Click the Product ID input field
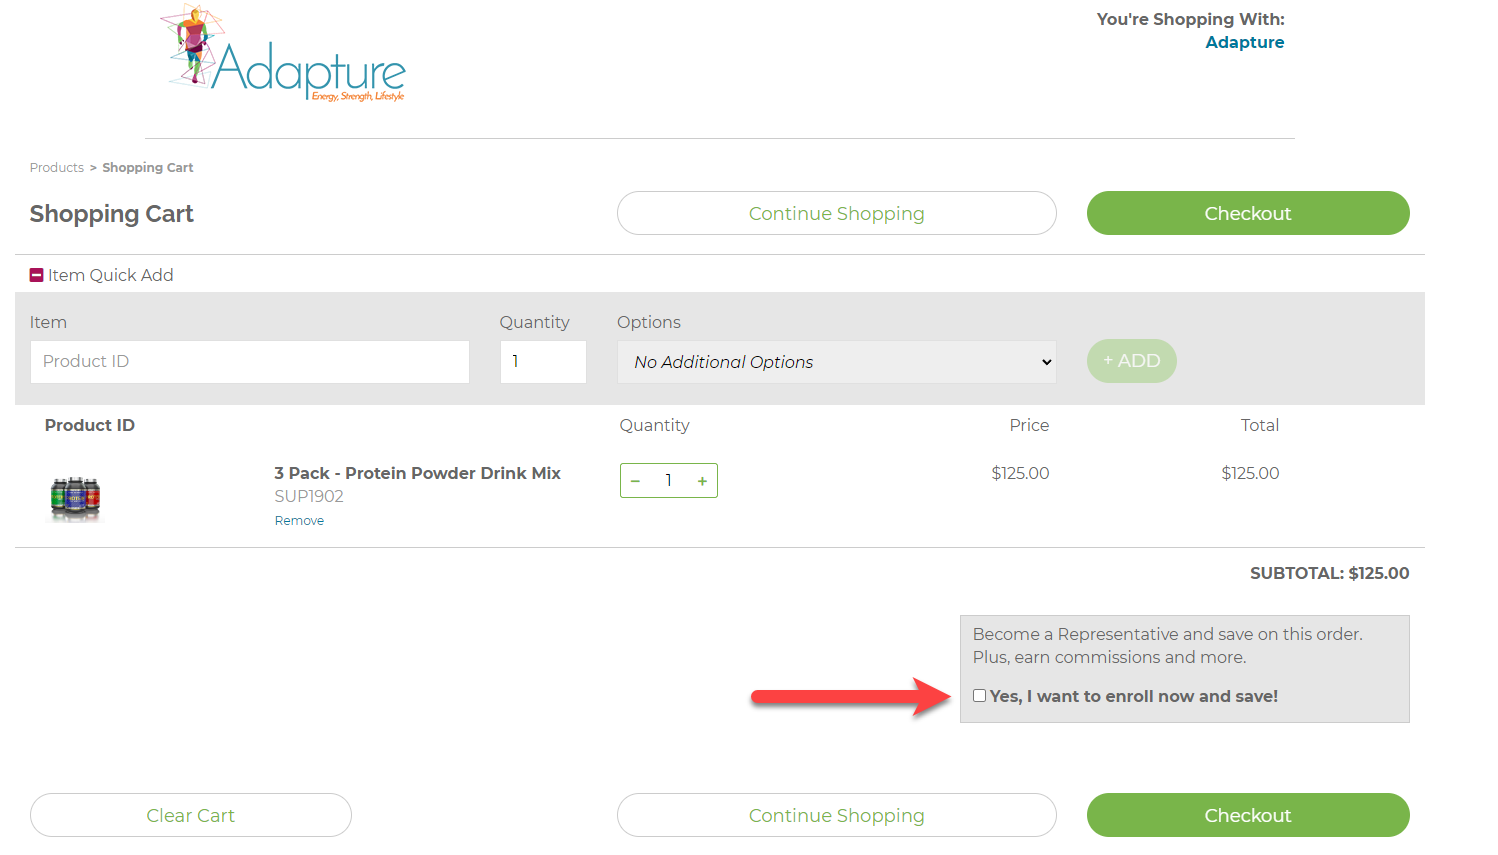Viewport: 1498px width, 855px height. (x=249, y=362)
